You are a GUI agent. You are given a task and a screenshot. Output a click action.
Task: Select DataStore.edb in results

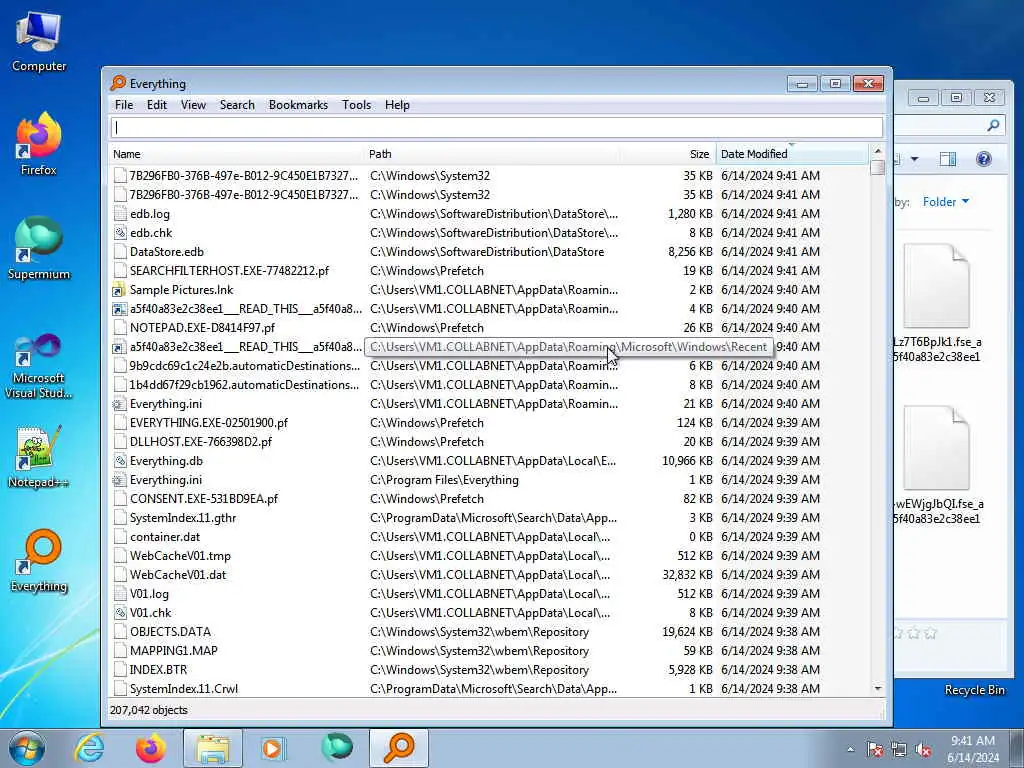(490, 252)
